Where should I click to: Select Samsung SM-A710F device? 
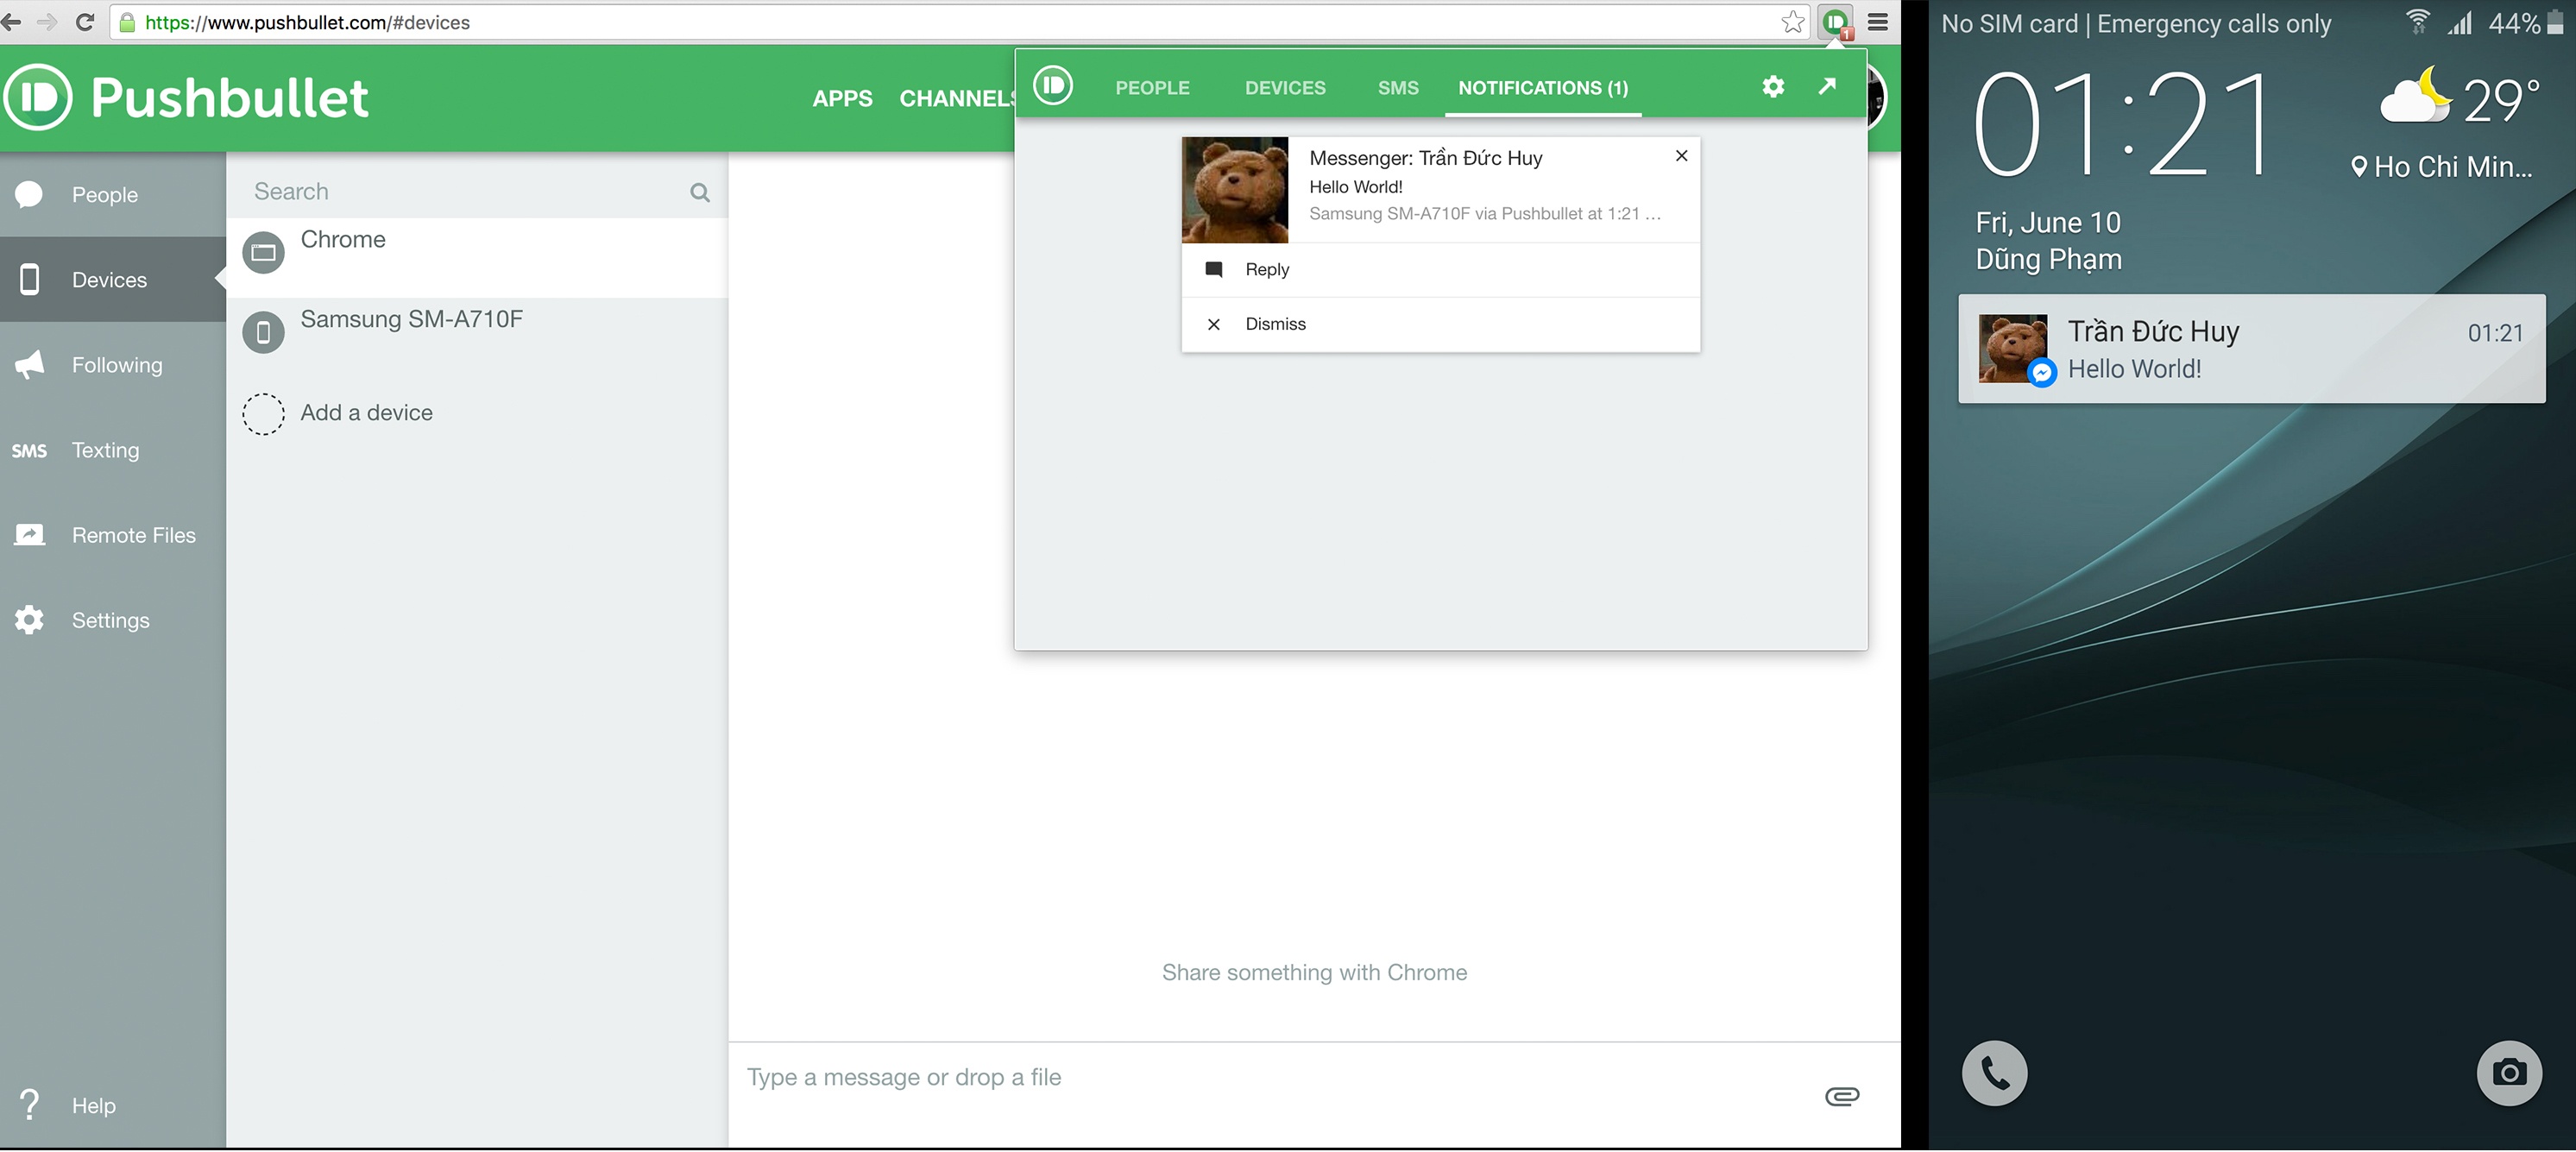click(x=411, y=320)
